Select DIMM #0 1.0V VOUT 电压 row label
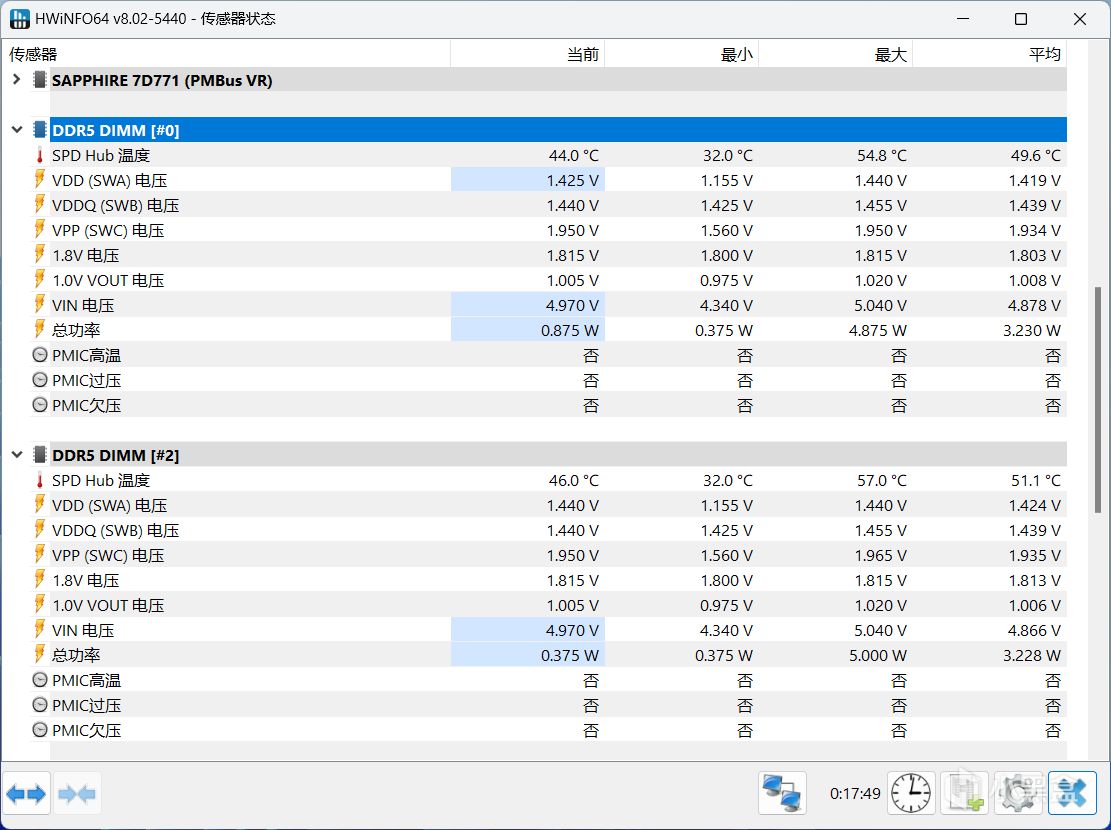 (x=108, y=280)
